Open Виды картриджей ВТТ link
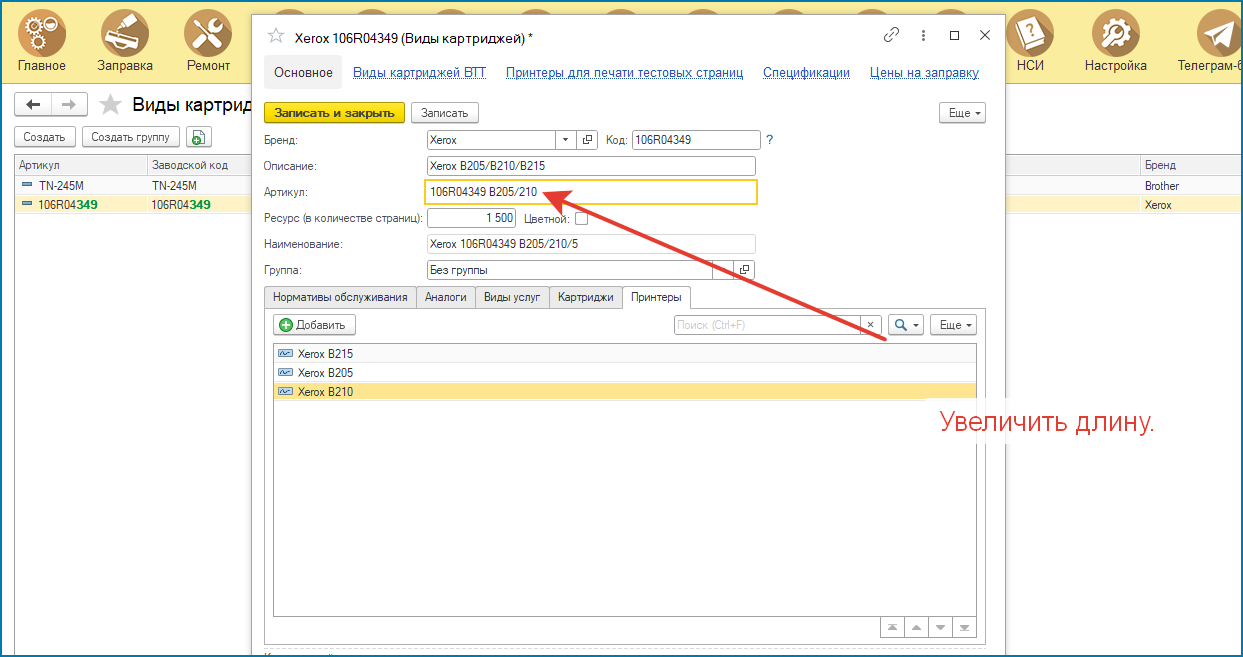Viewport: 1243px width, 657px height. (420, 72)
